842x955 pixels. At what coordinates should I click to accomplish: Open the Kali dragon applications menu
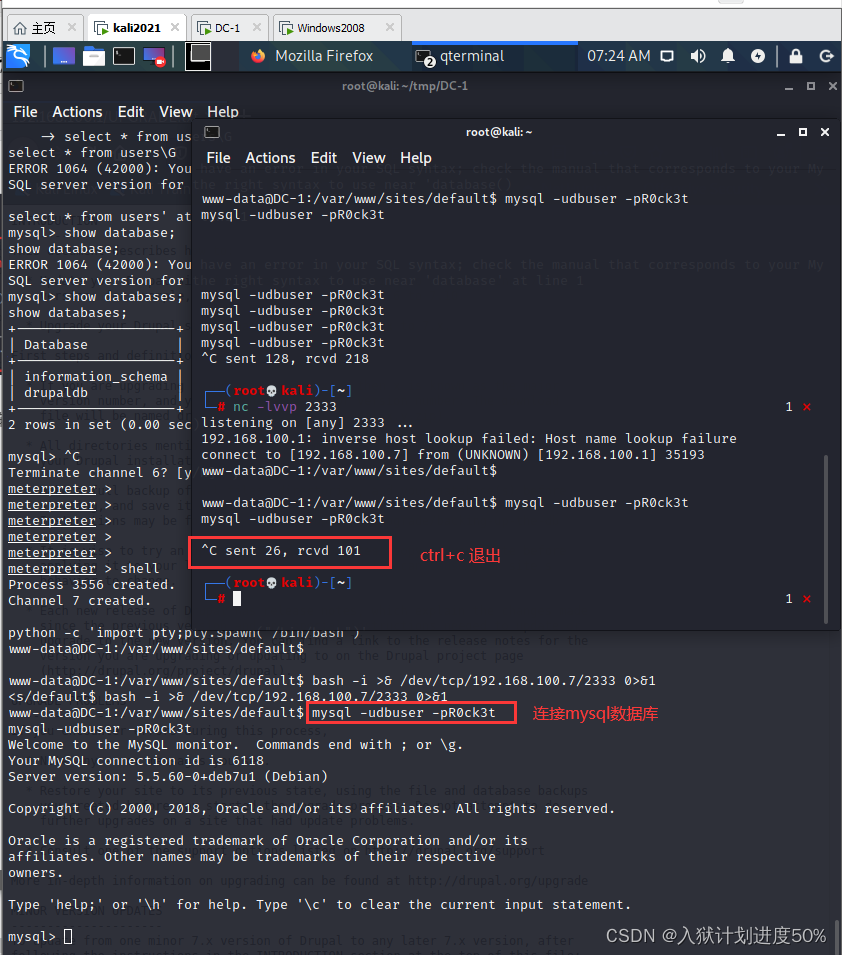[18, 56]
